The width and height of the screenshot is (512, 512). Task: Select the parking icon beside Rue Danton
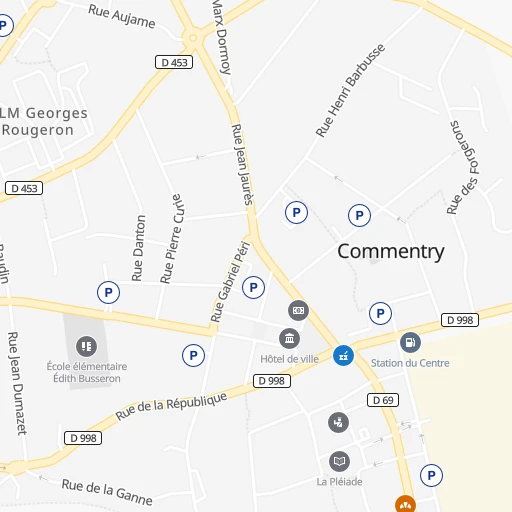[108, 292]
